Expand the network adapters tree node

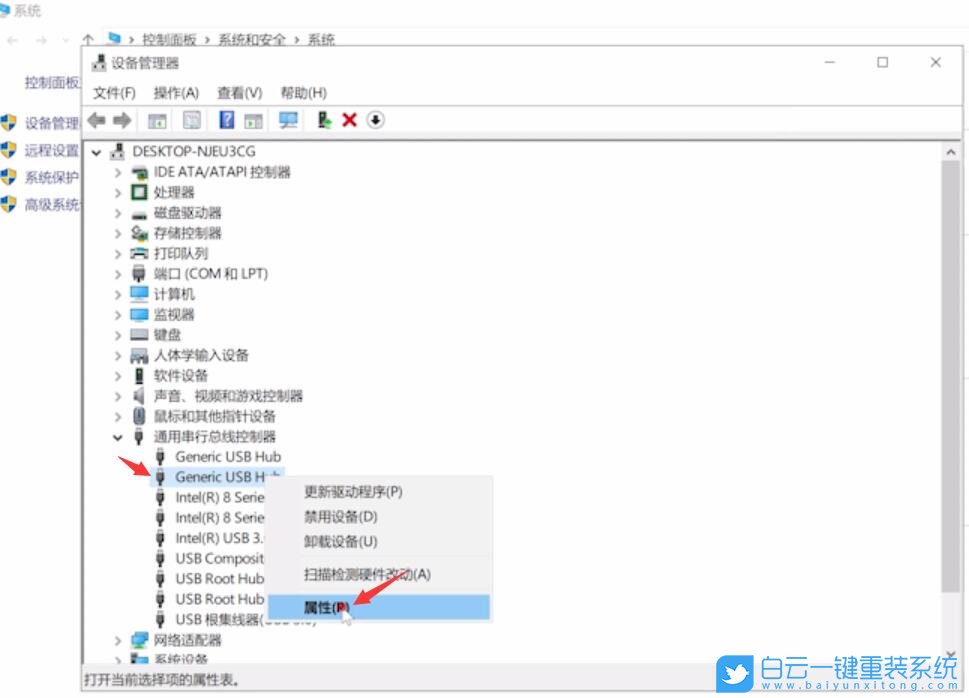117,641
